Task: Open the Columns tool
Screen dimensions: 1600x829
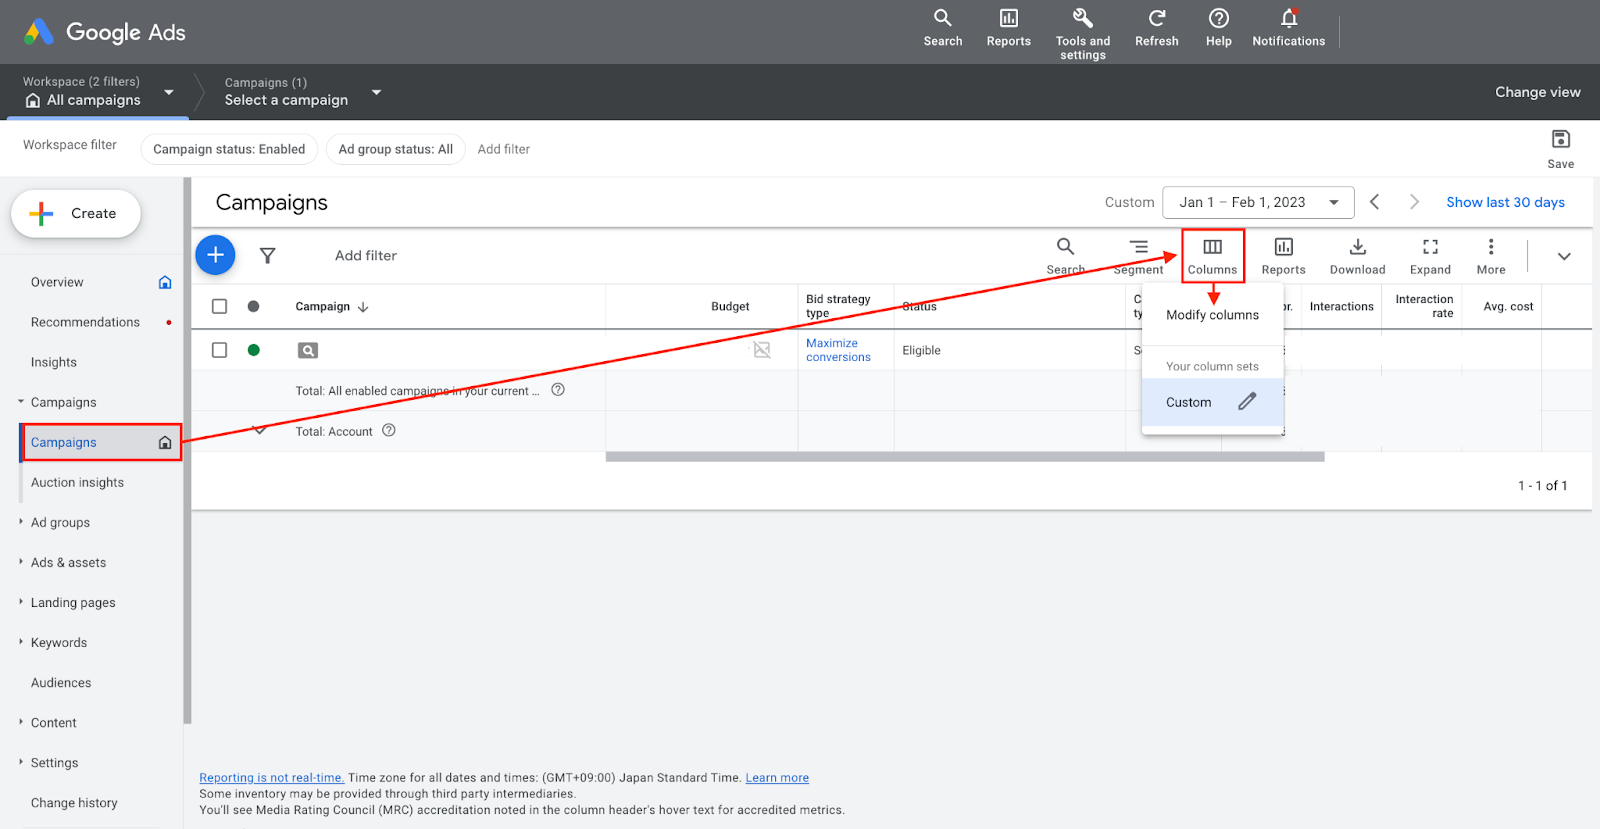Action: [x=1212, y=256]
